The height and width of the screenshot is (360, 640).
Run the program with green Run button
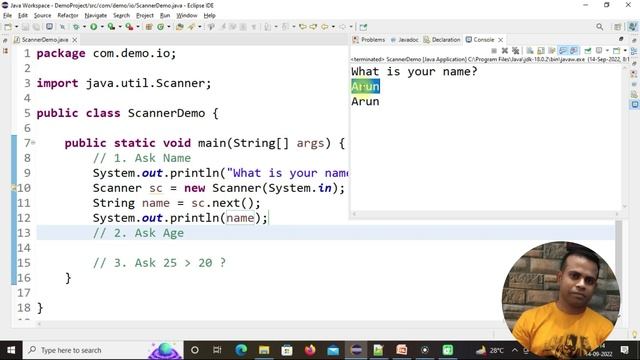click(x=93, y=27)
